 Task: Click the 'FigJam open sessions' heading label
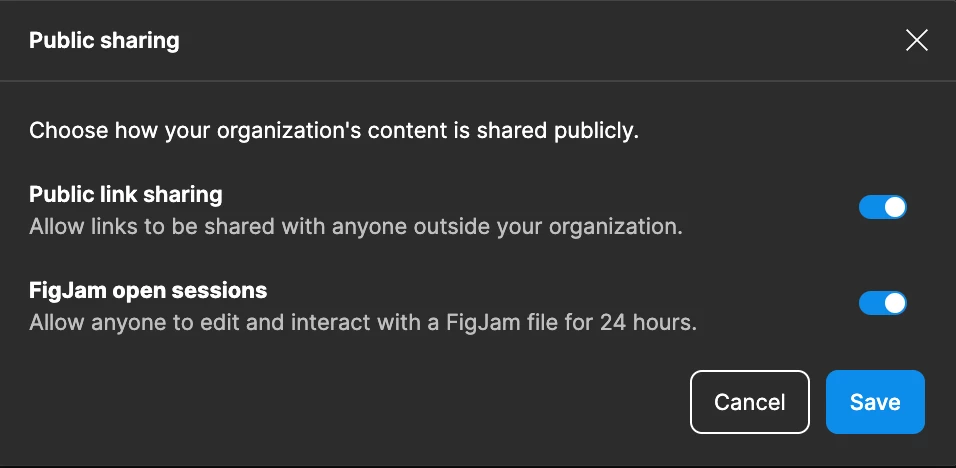point(148,290)
